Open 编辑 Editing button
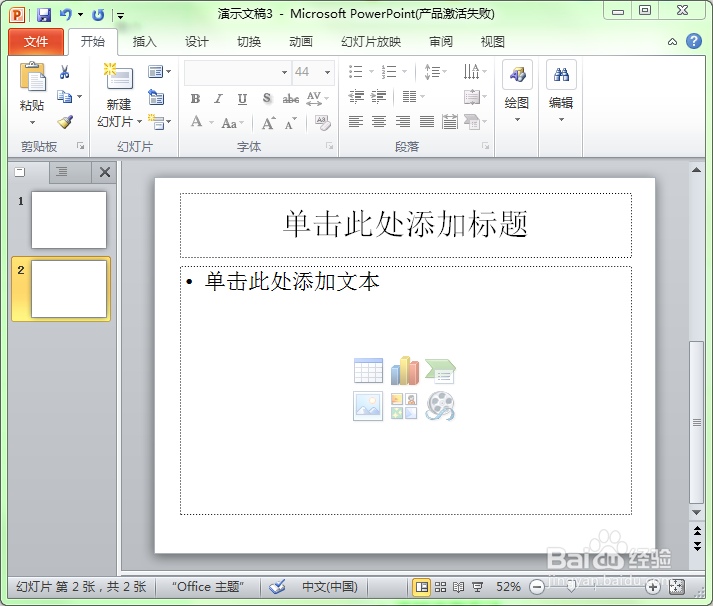Image resolution: width=713 pixels, height=606 pixels. 561,92
